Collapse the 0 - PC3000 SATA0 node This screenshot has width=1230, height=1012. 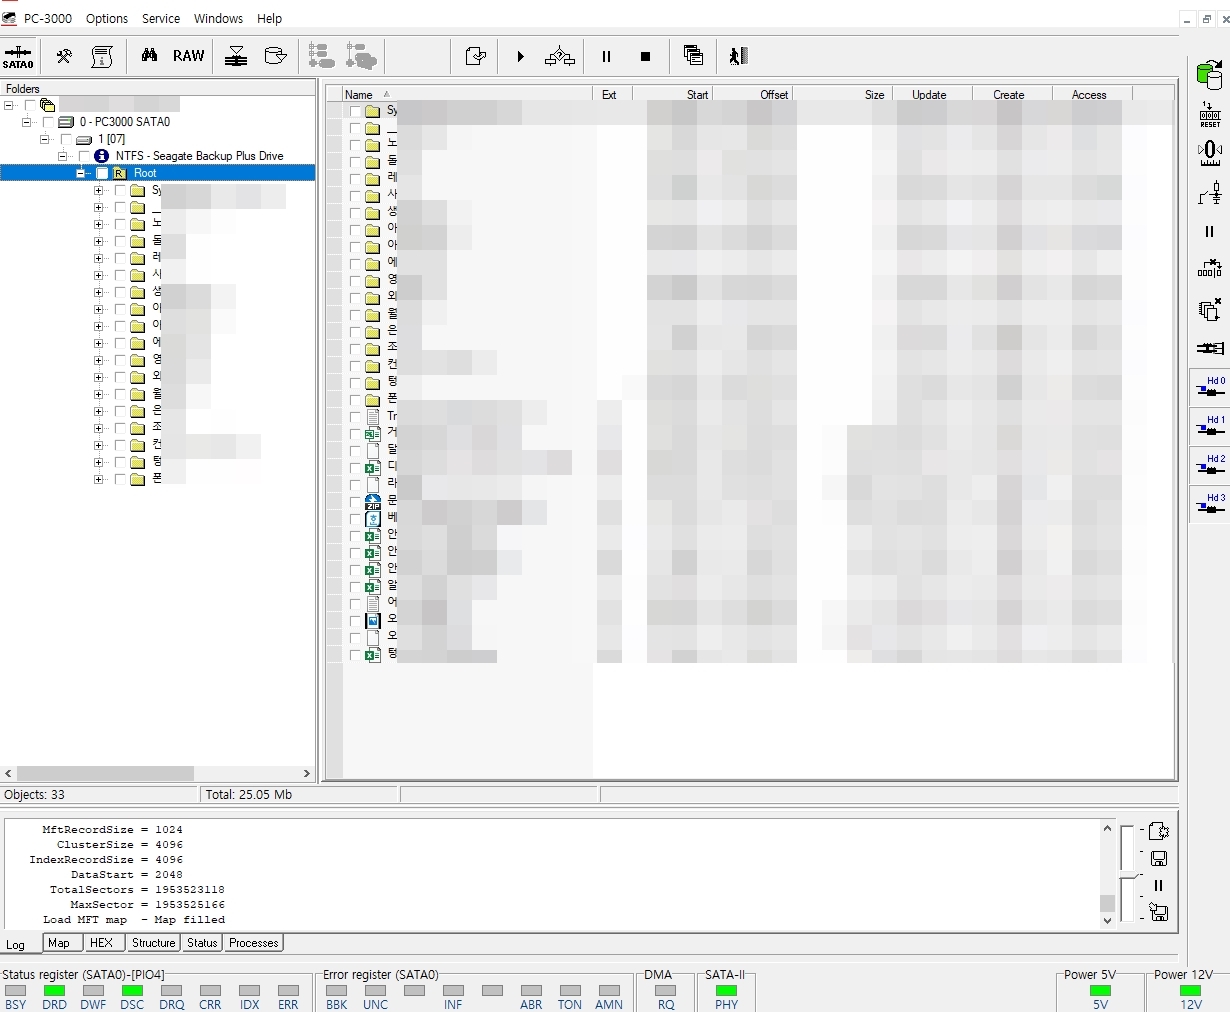[x=27, y=122]
